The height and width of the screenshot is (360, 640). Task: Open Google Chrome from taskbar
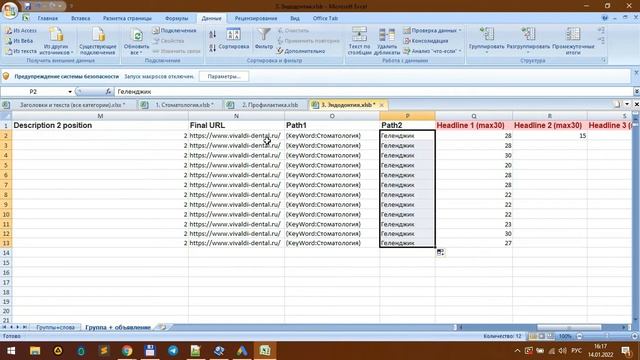click(x=127, y=351)
